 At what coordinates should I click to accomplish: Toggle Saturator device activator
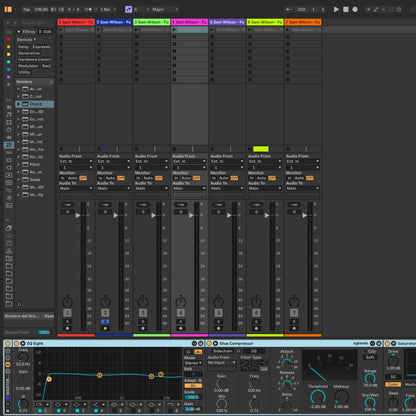point(388,343)
